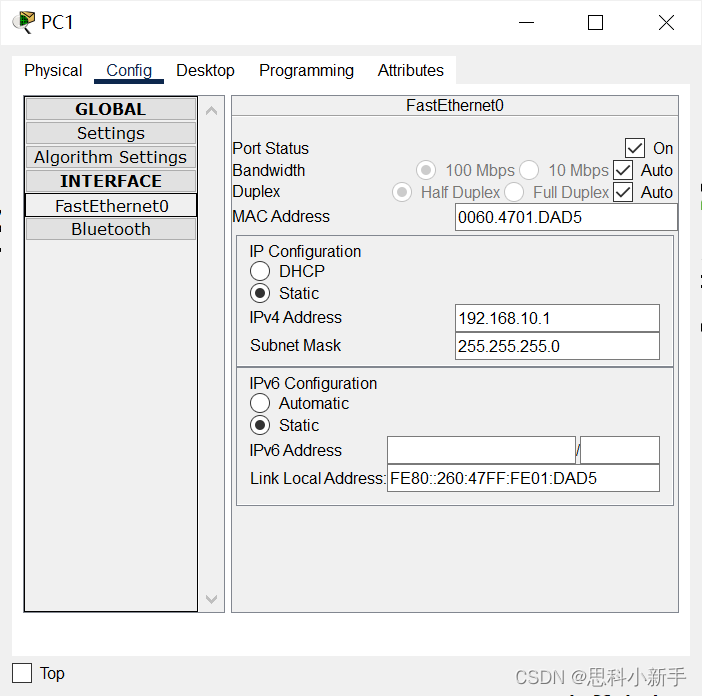Click the IPv6 Configuration heading
Screen dimensions: 702x696
(x=313, y=383)
